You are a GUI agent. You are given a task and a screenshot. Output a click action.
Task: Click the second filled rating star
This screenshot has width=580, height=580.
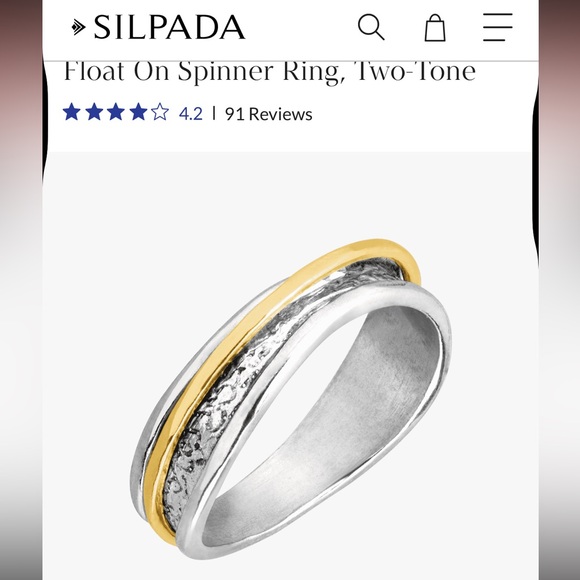(x=94, y=112)
